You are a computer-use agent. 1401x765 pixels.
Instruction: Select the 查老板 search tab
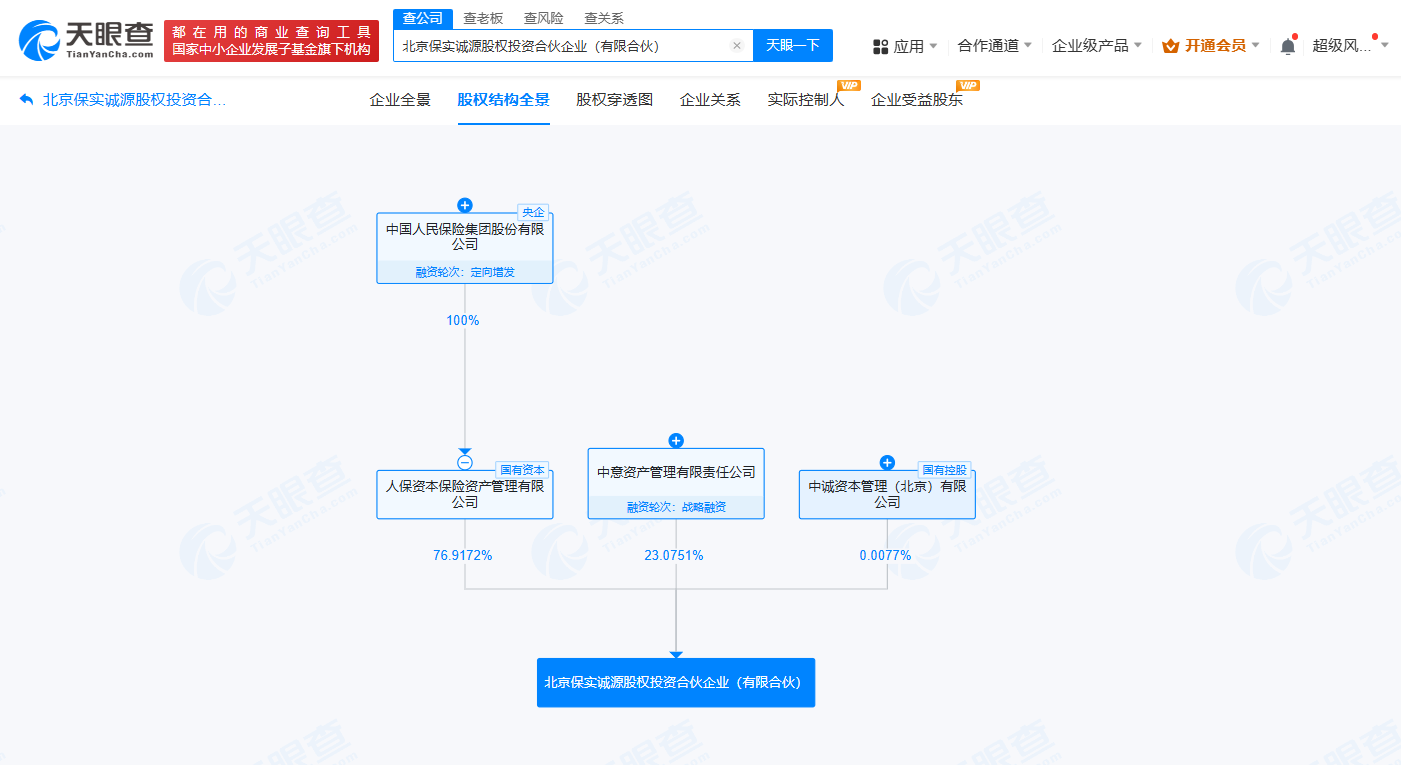point(483,19)
